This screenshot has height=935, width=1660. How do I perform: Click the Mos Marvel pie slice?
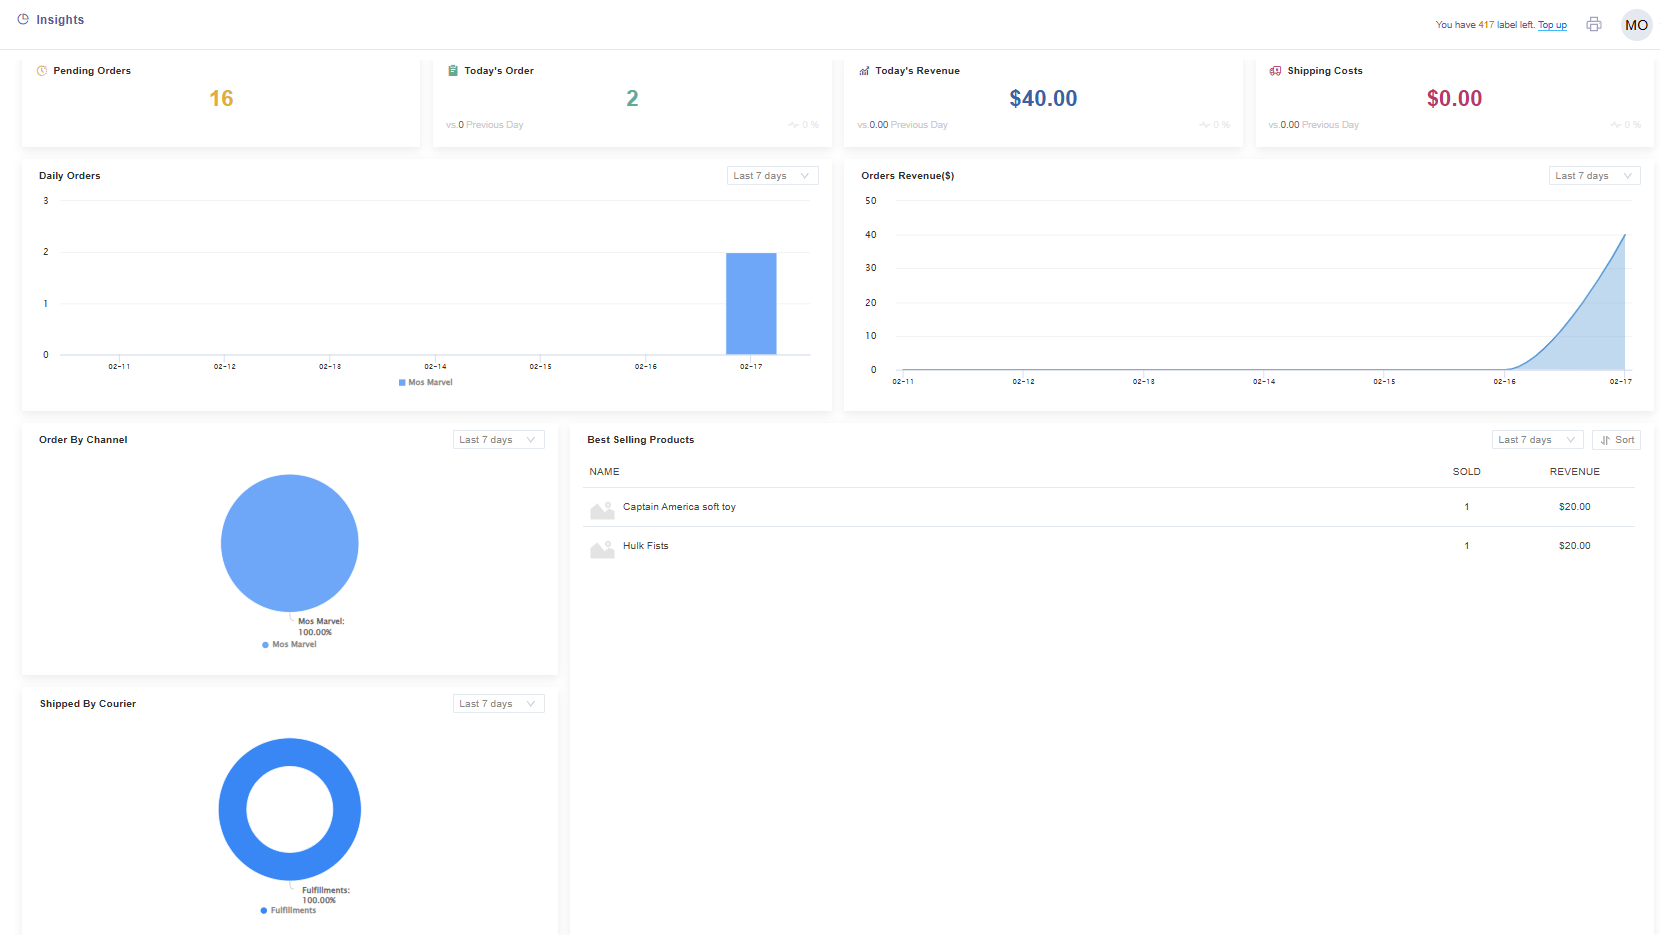click(x=289, y=543)
